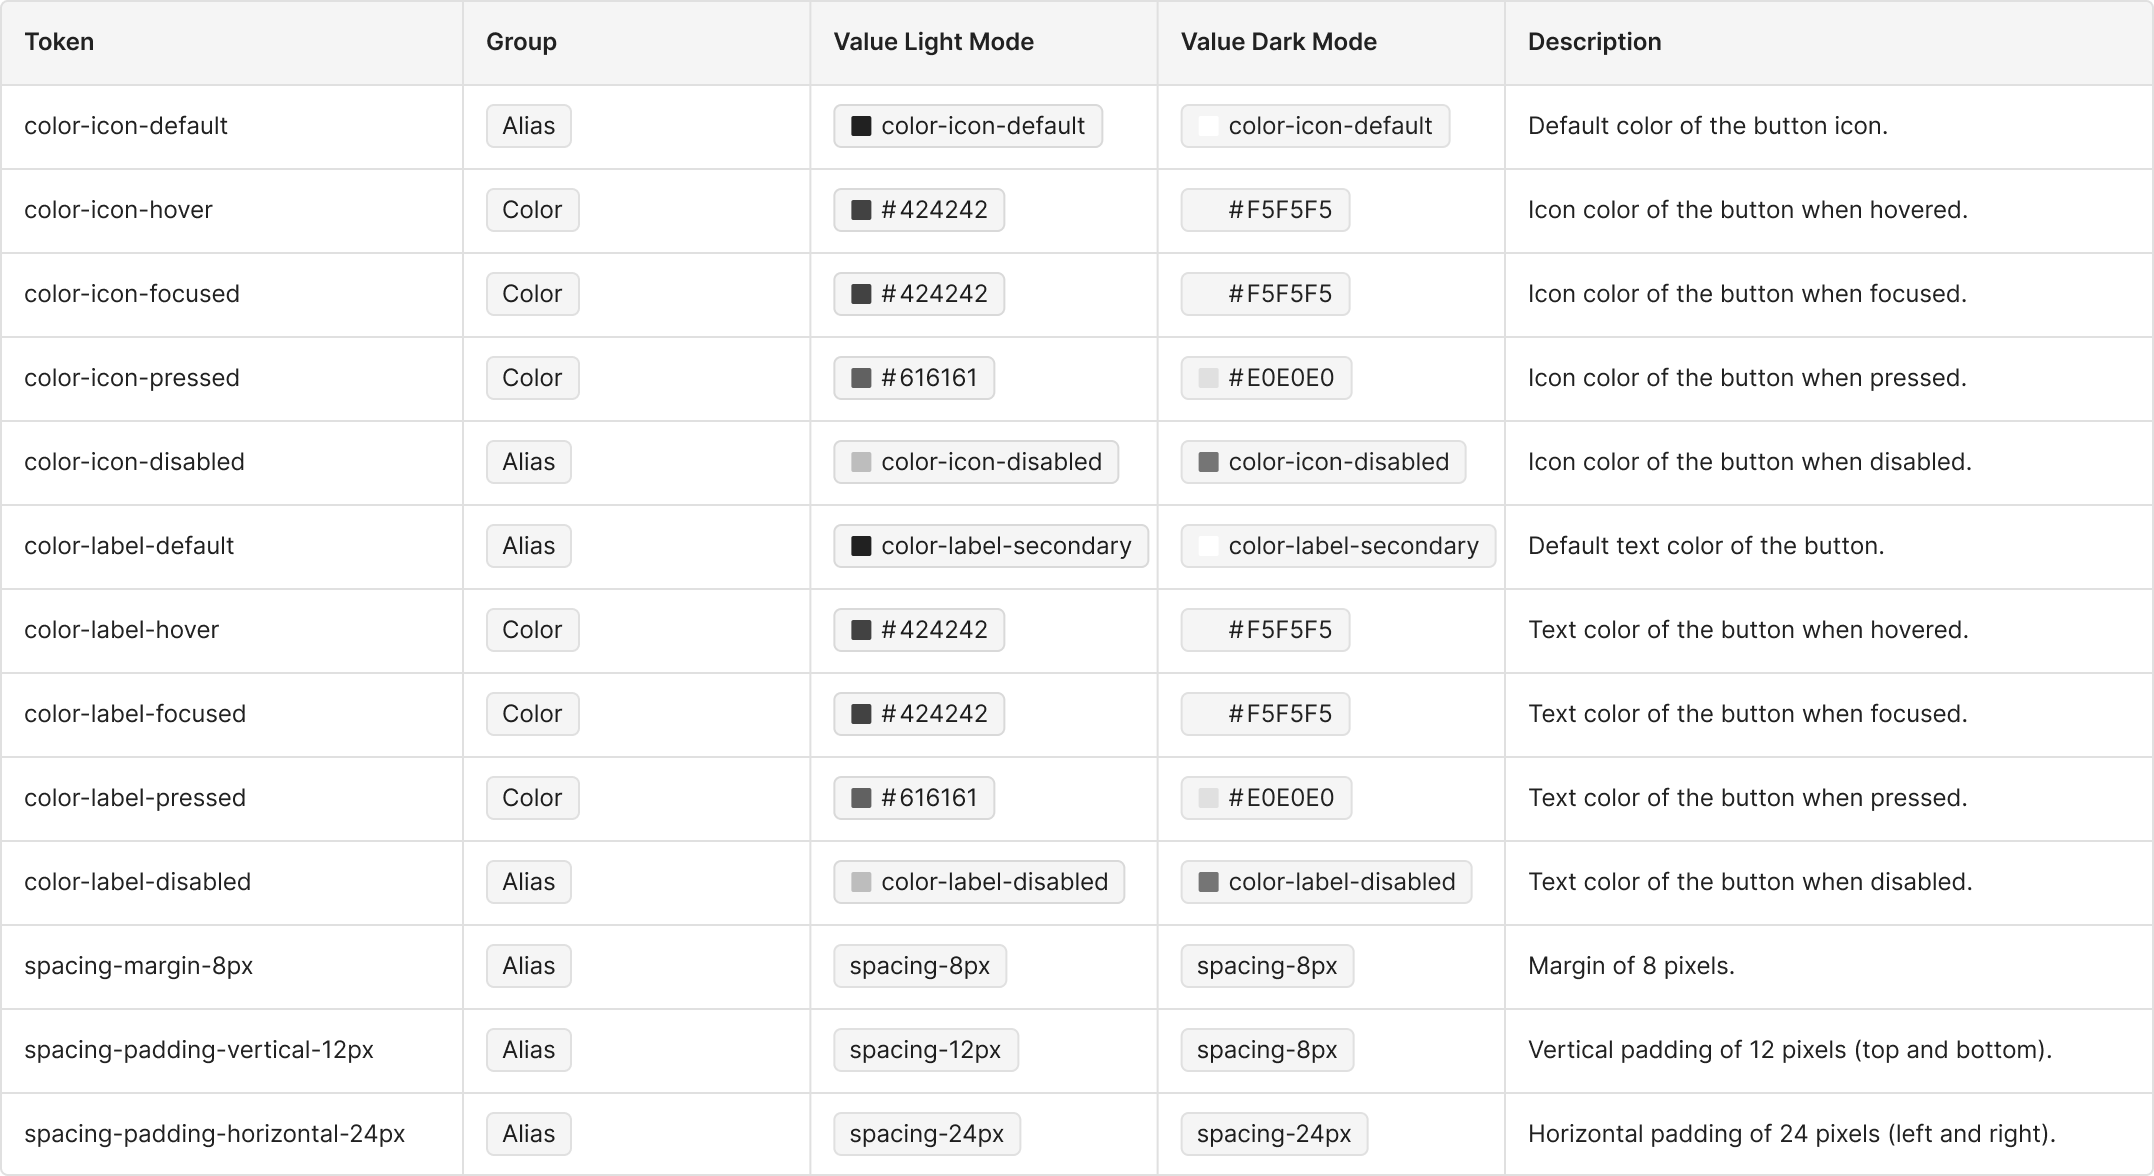Select the Group column header

pos(521,42)
